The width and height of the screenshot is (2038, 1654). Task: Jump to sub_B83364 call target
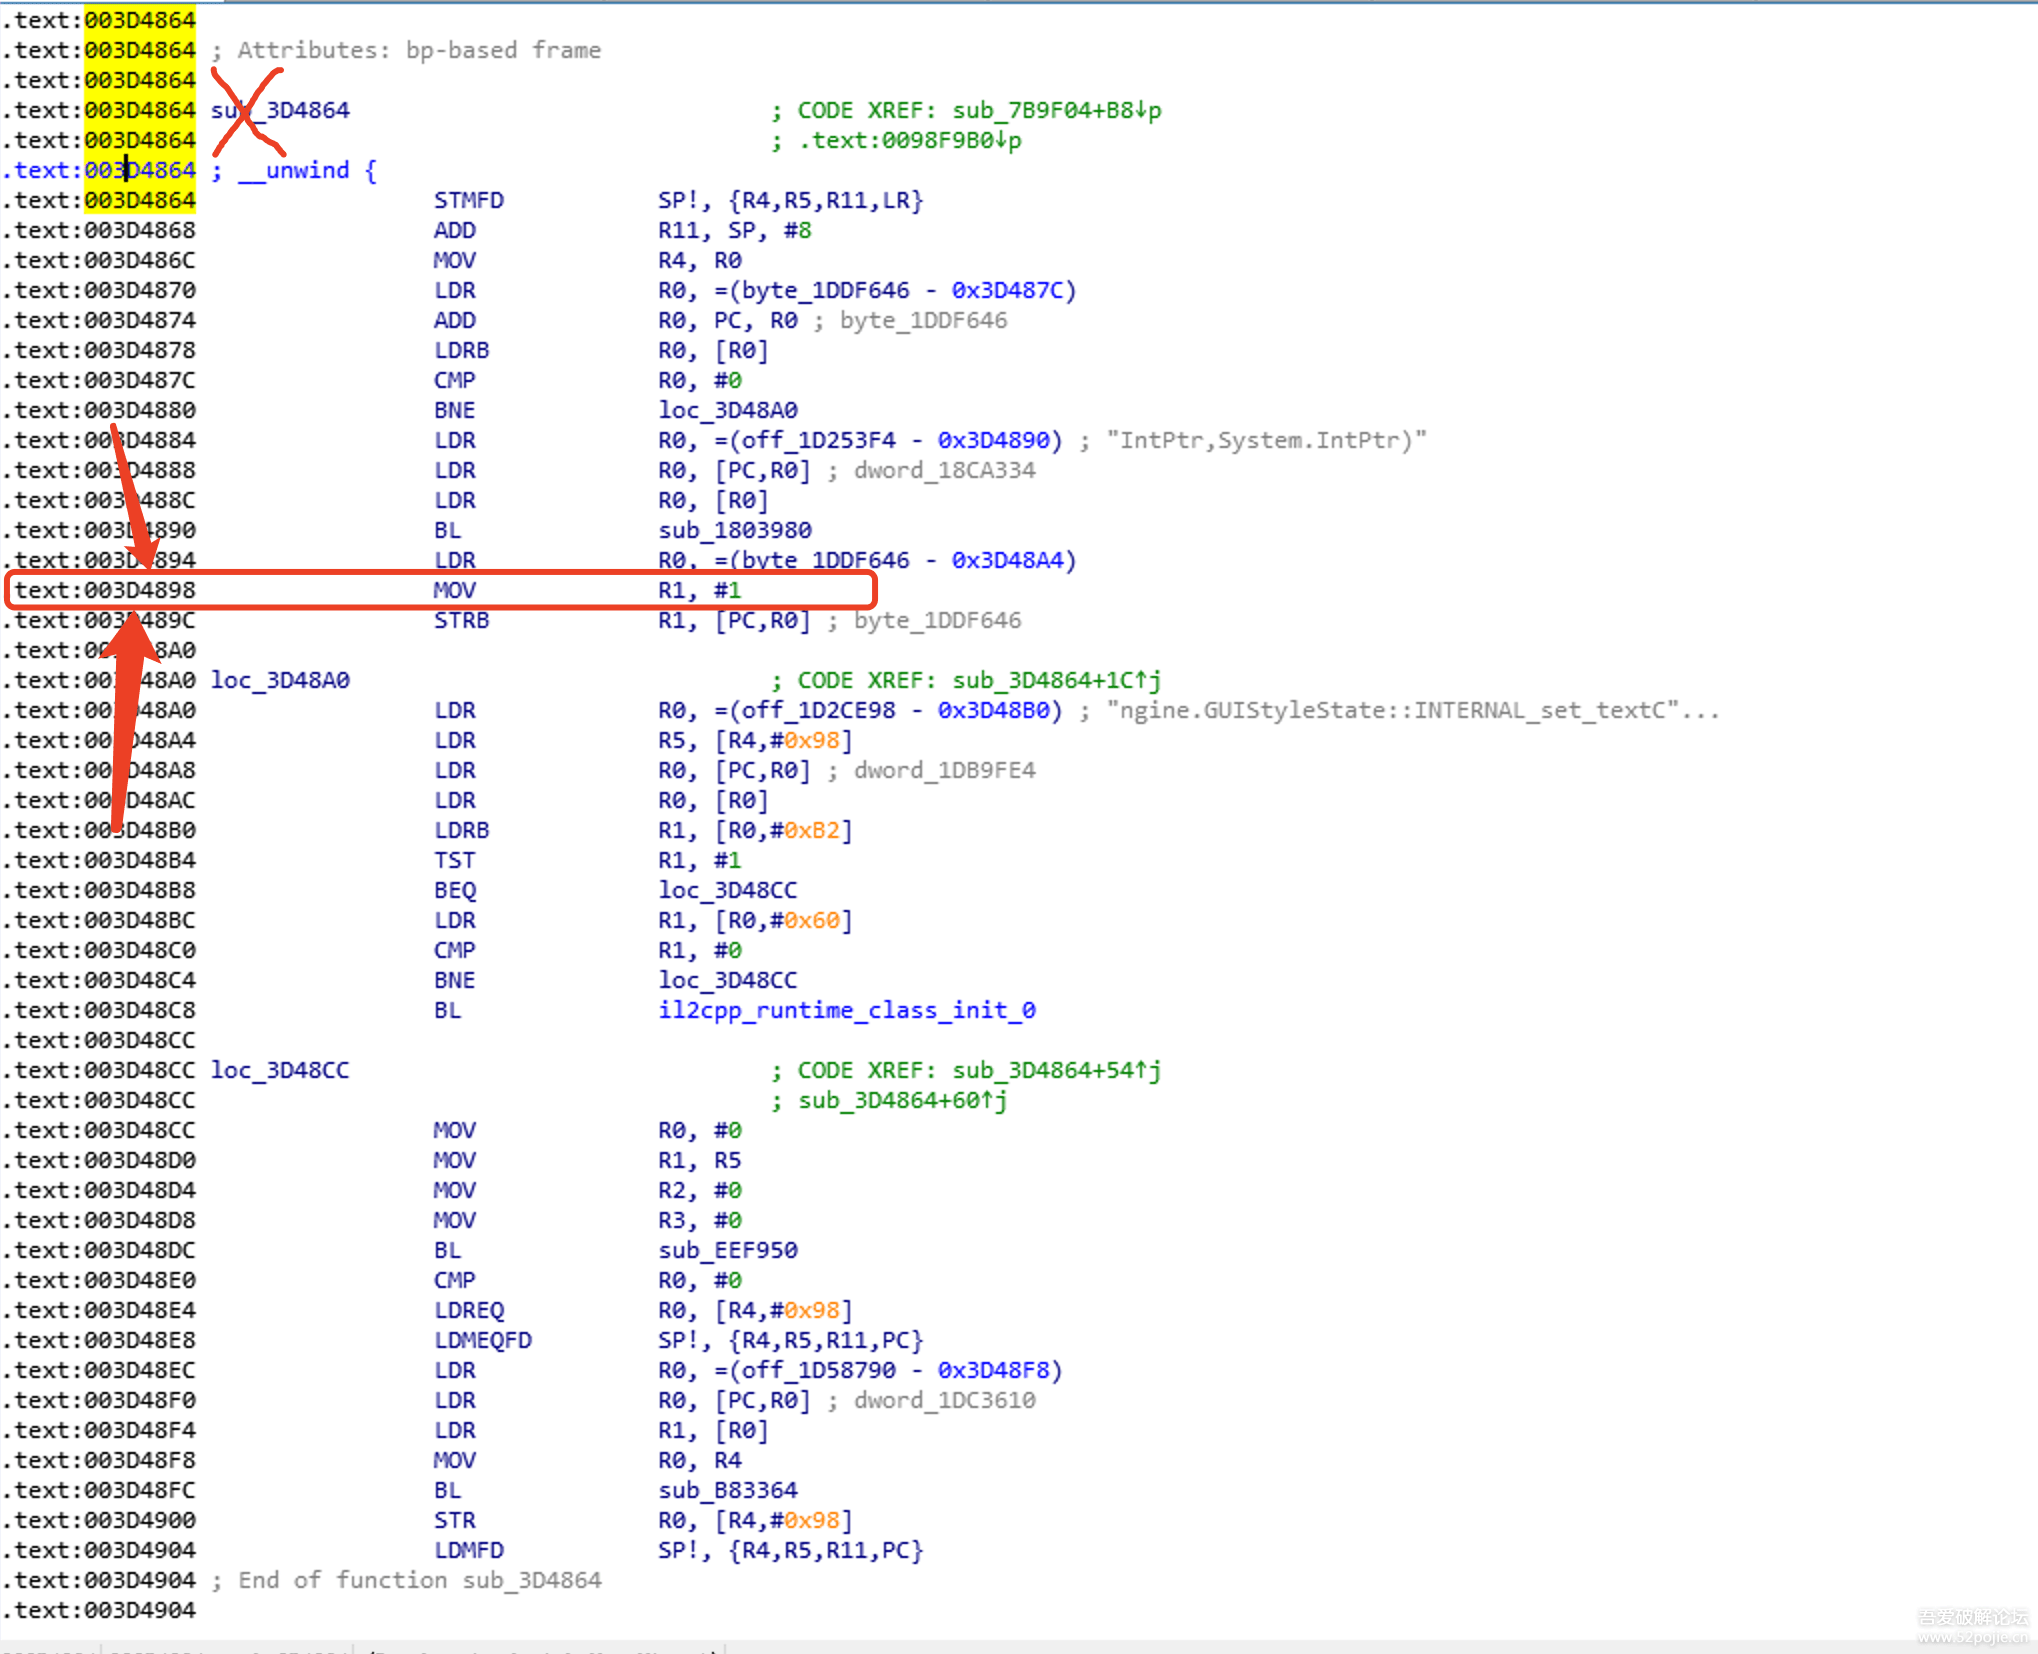(727, 1490)
